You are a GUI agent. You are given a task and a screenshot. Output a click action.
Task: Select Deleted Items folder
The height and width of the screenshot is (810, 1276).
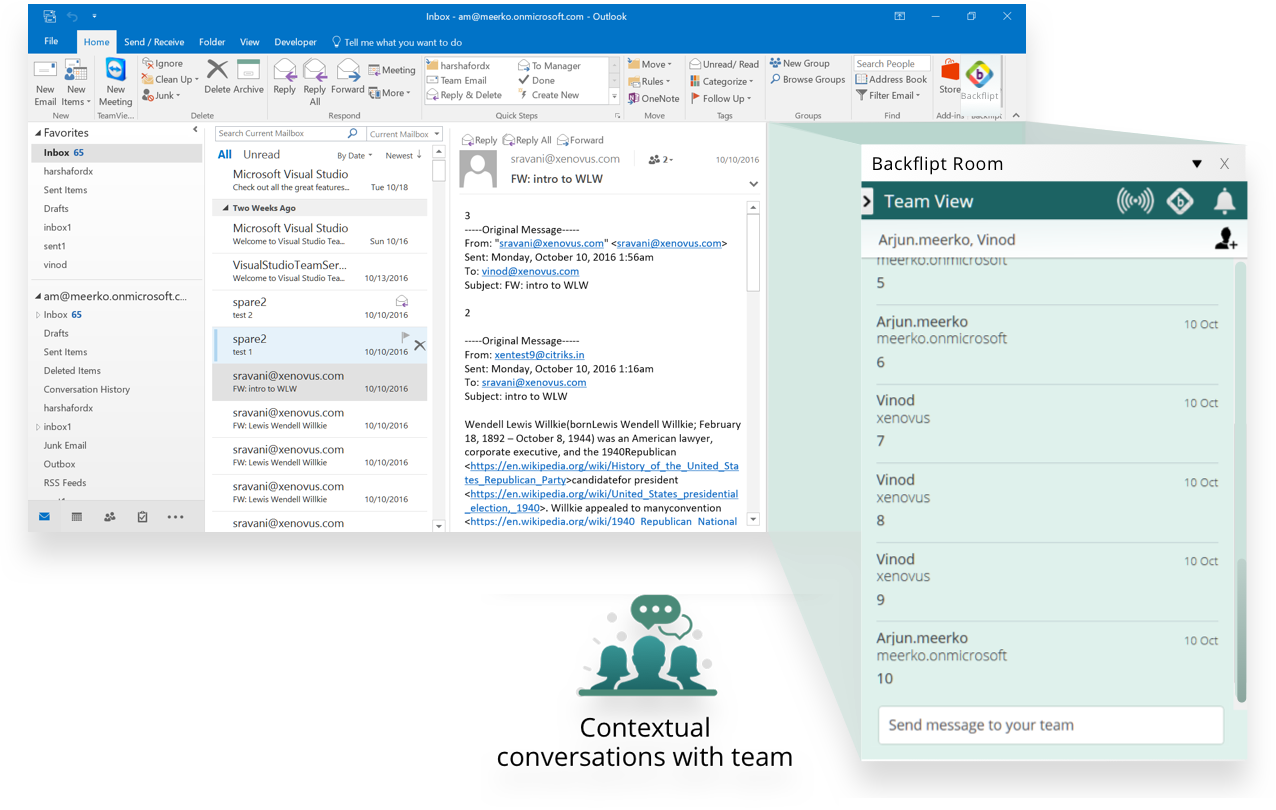pyautogui.click(x=72, y=371)
